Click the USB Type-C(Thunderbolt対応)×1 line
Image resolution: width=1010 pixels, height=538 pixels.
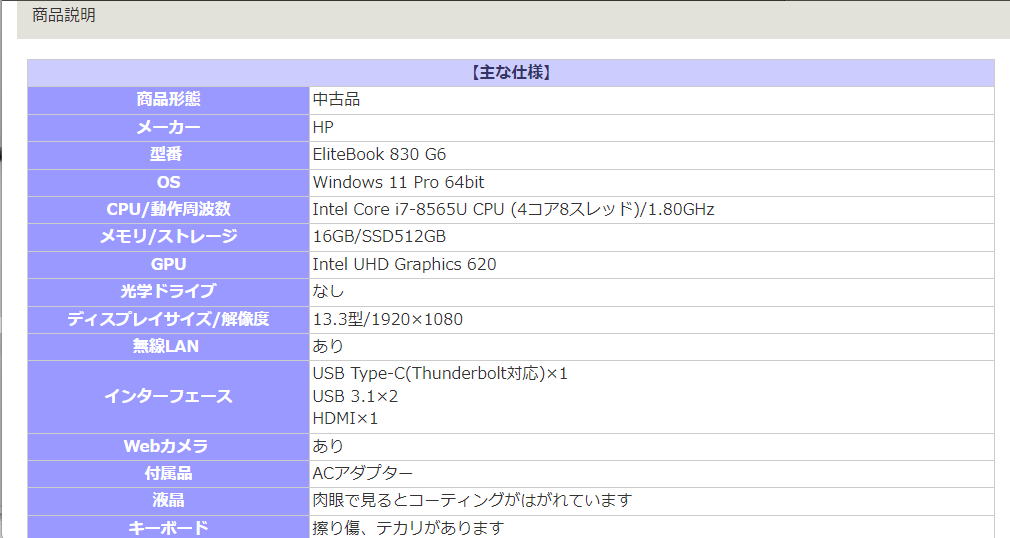click(x=440, y=374)
